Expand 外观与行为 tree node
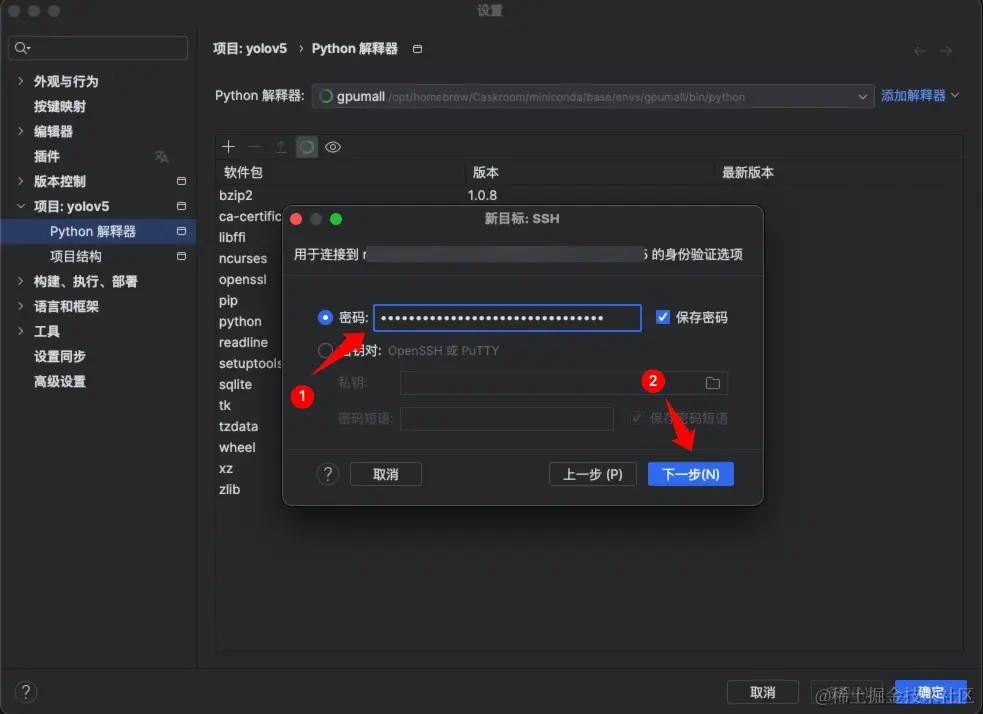Viewport: 983px width, 714px height. (x=21, y=81)
